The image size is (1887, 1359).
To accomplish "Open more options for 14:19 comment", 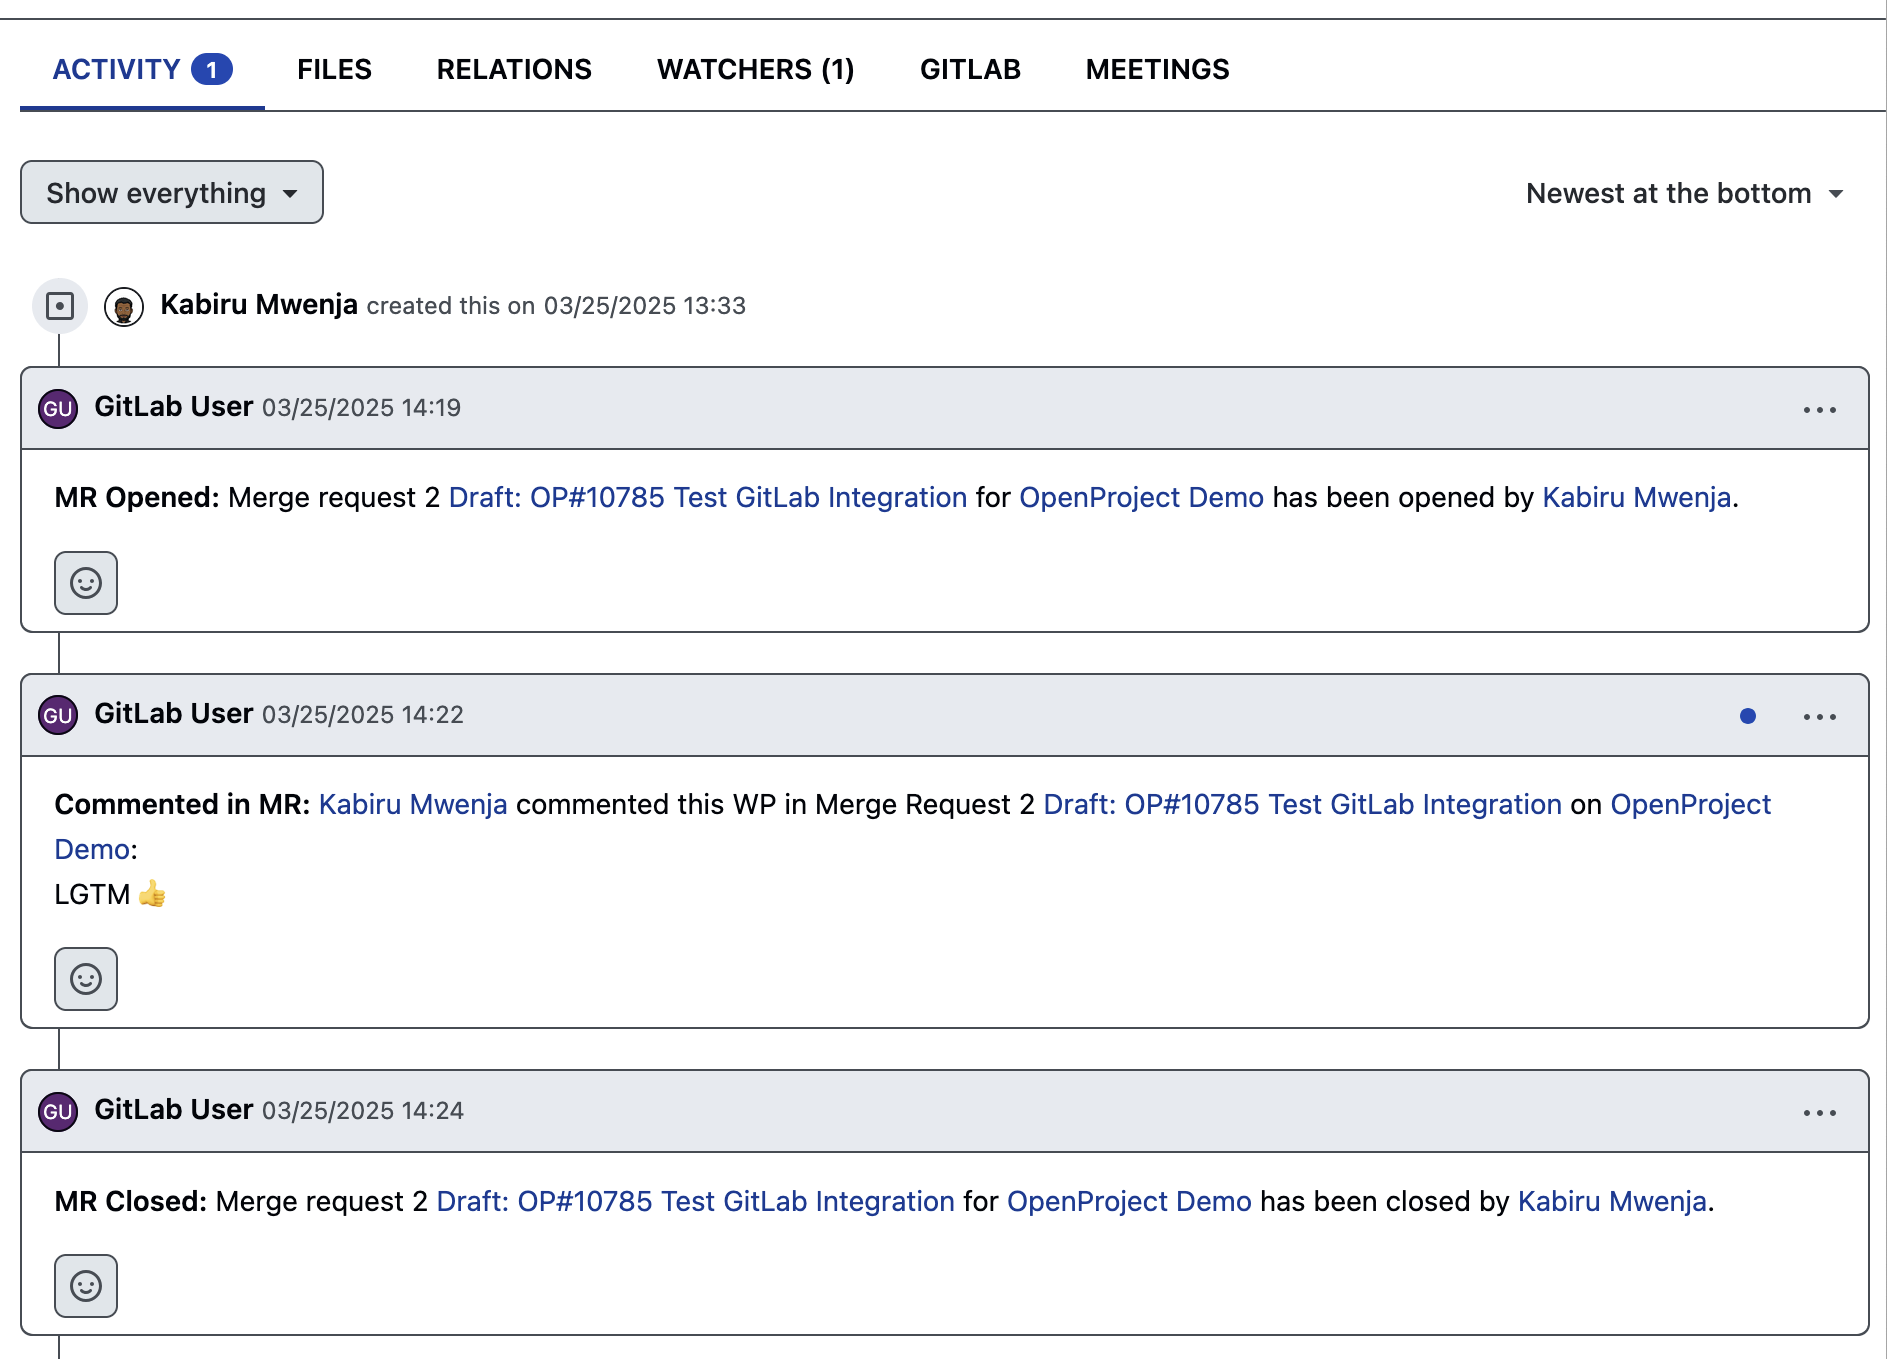I will (x=1819, y=410).
